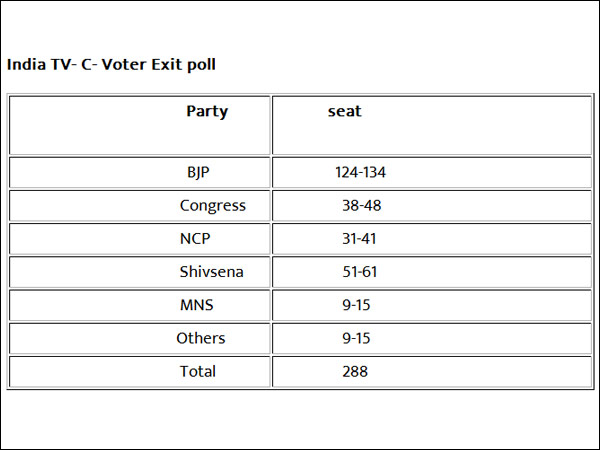Select the "Party" column header cell

click(x=207, y=112)
